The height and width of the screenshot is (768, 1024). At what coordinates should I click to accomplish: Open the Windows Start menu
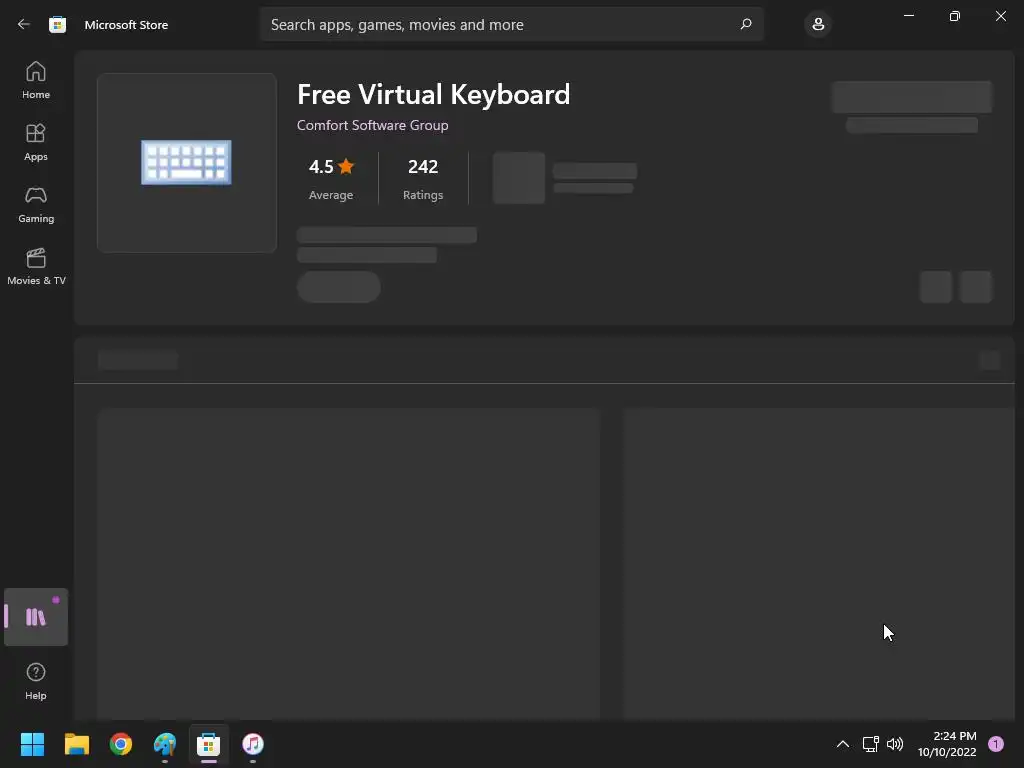32,744
